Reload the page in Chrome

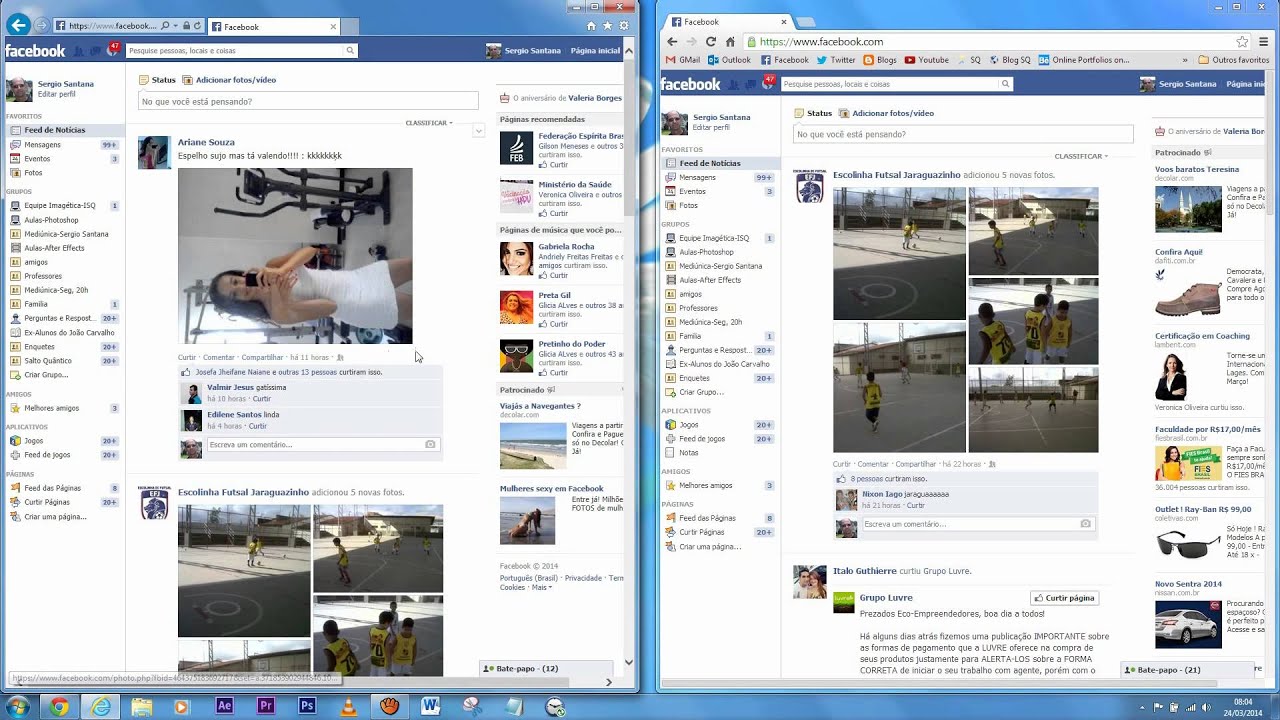coord(711,42)
